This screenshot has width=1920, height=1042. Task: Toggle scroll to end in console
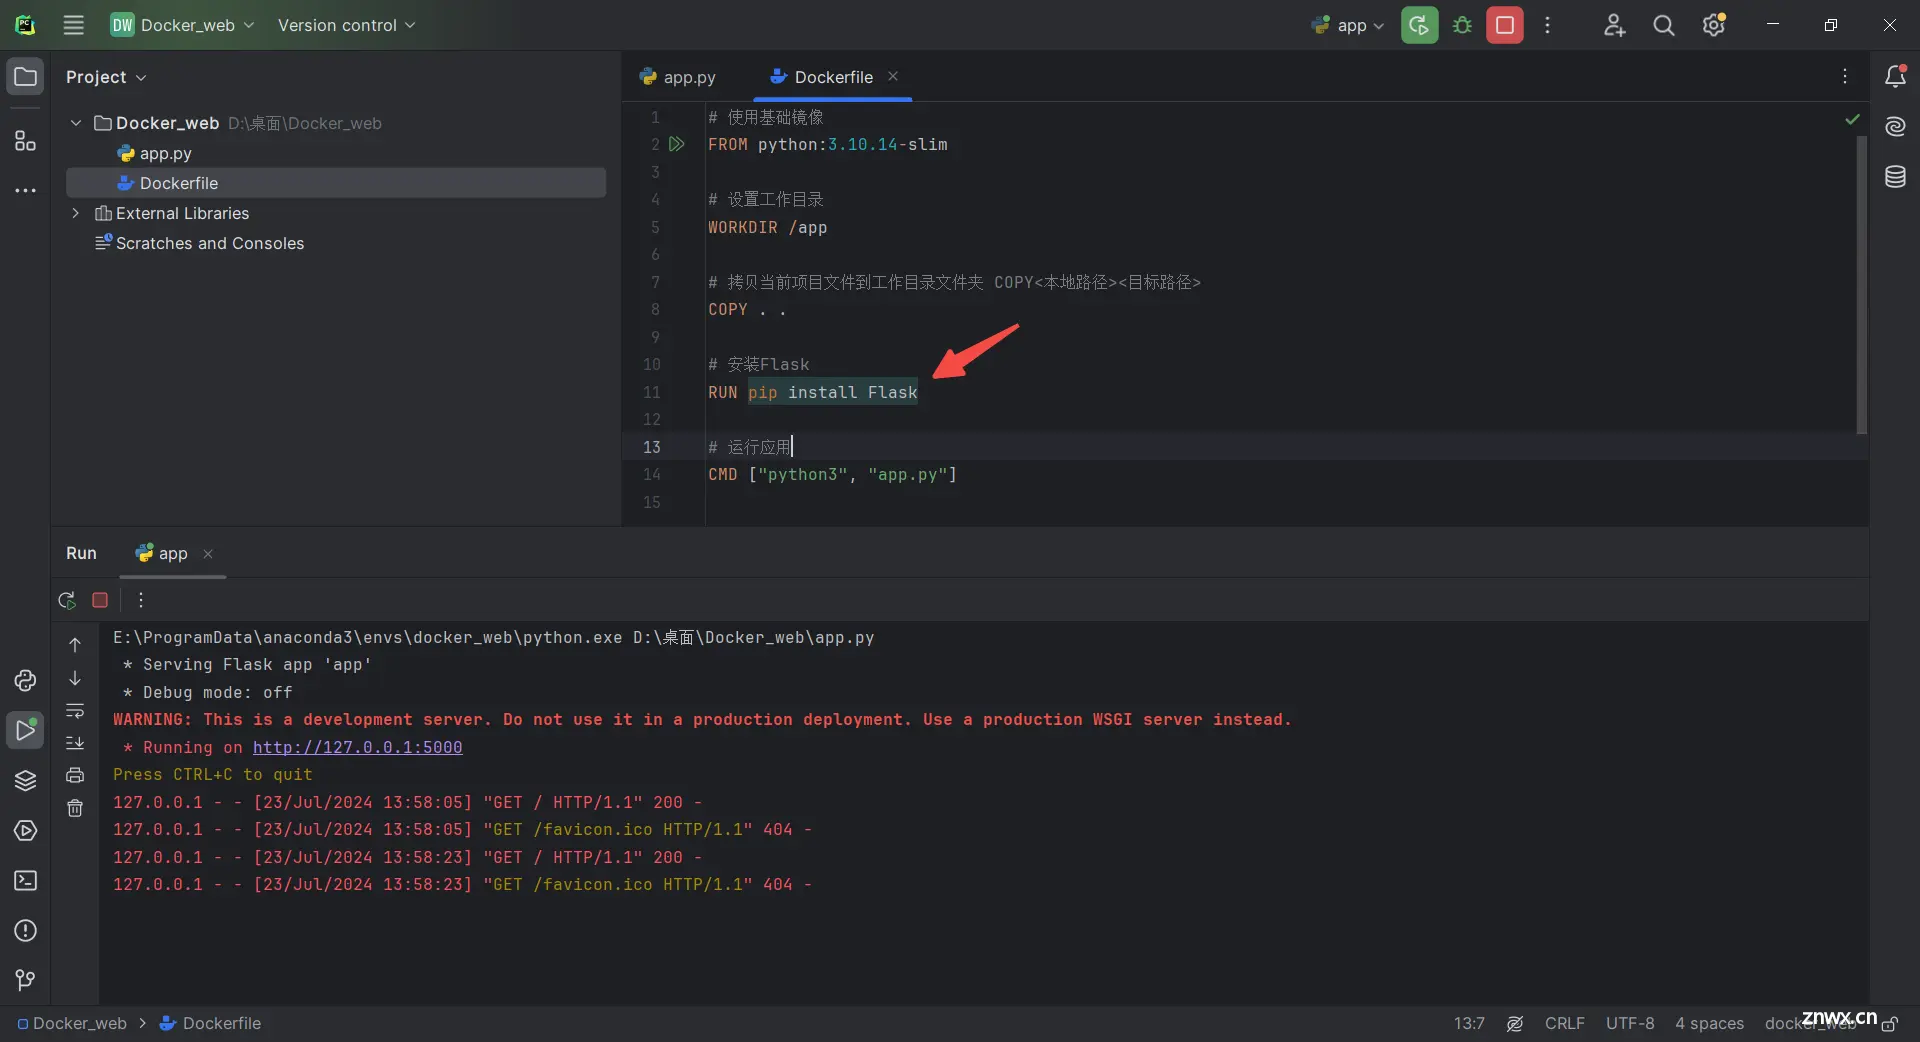tap(75, 743)
